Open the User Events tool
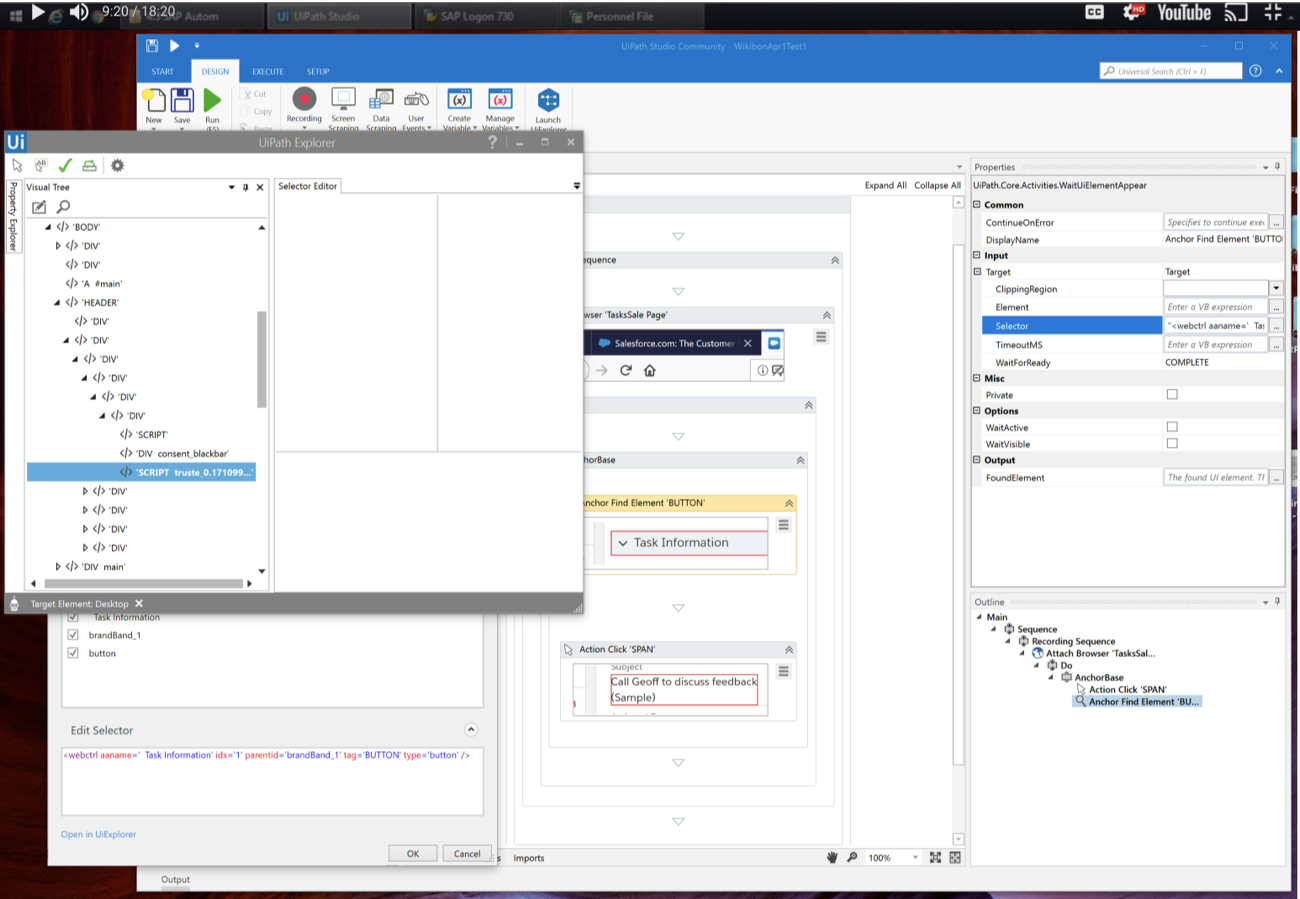 point(416,99)
